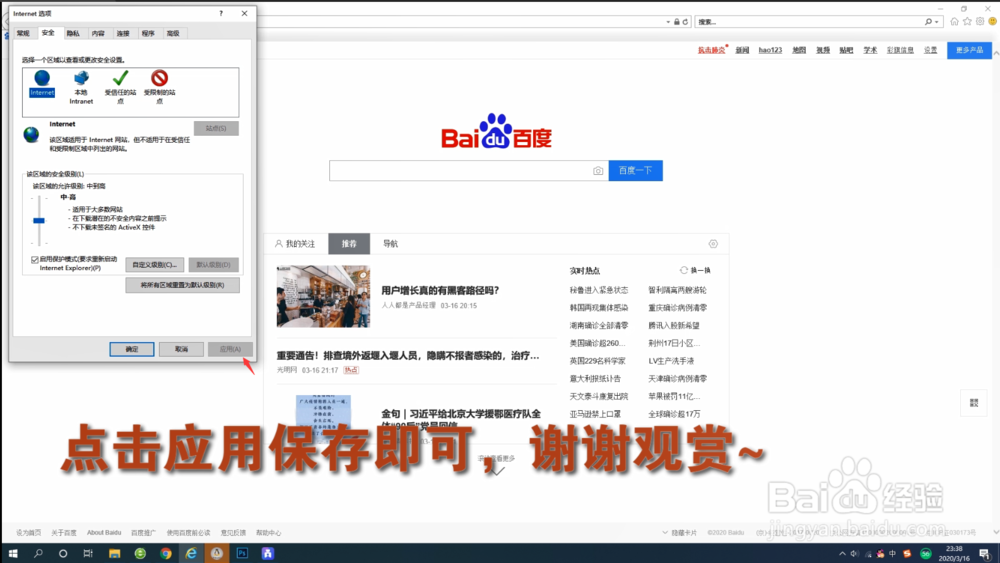Viewport: 1000px width, 563px height.
Task: Switch to the 程序 tab
Action: coord(148,33)
